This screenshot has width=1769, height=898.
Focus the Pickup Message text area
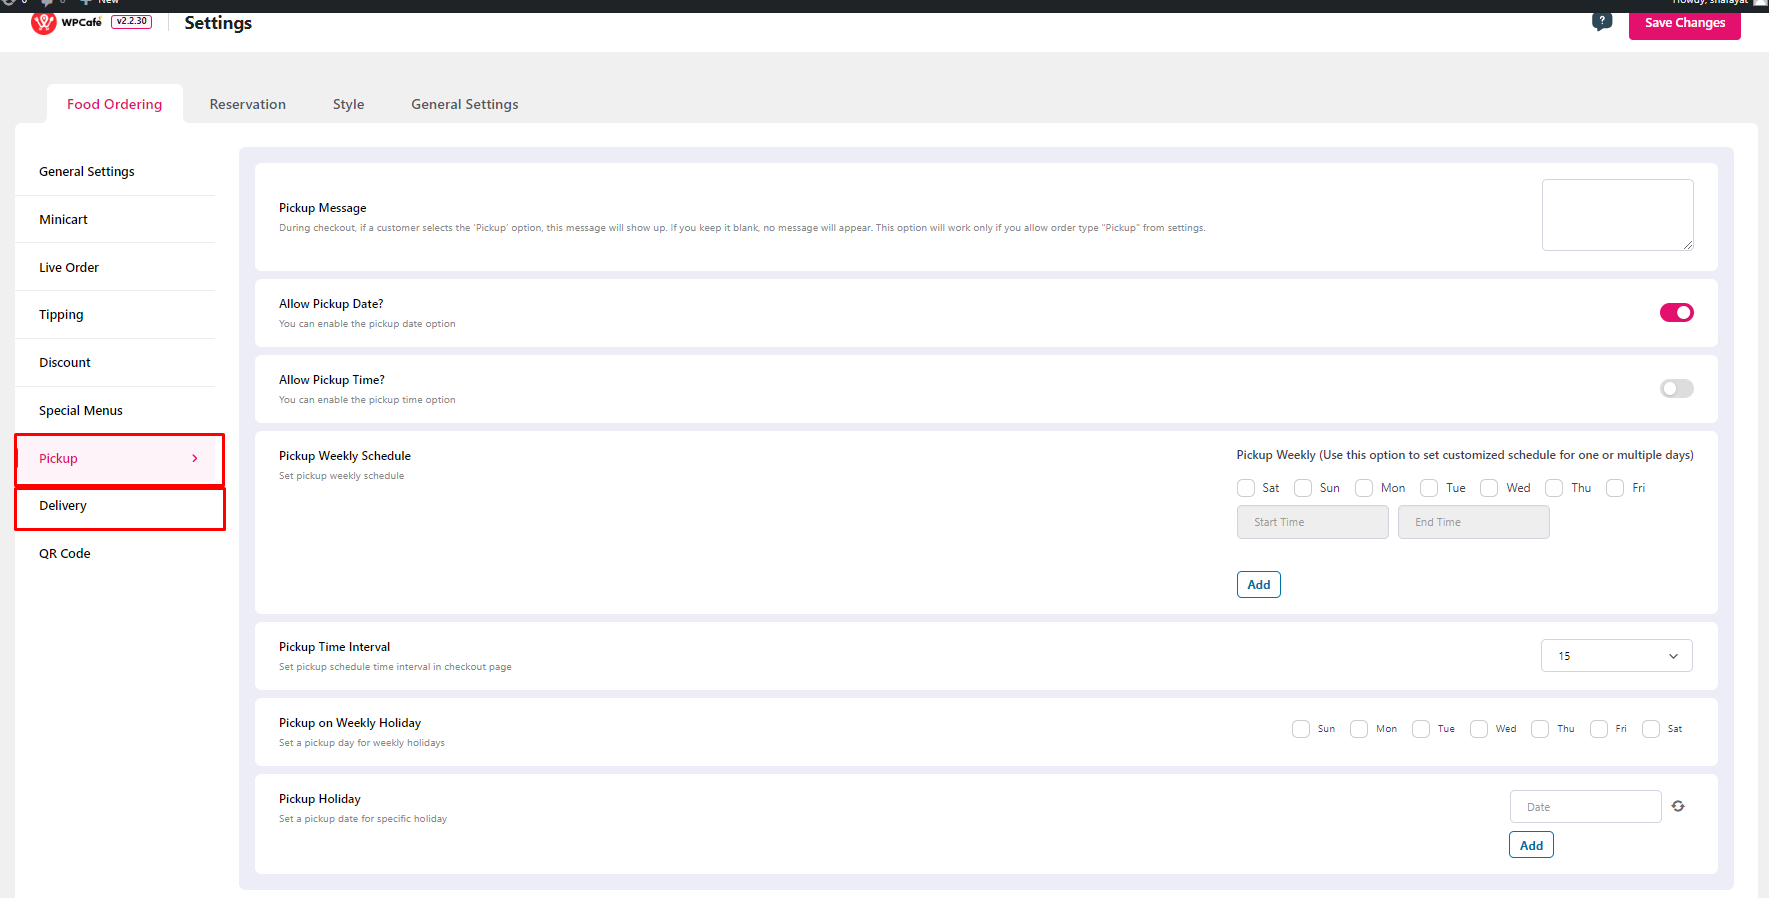click(x=1618, y=215)
